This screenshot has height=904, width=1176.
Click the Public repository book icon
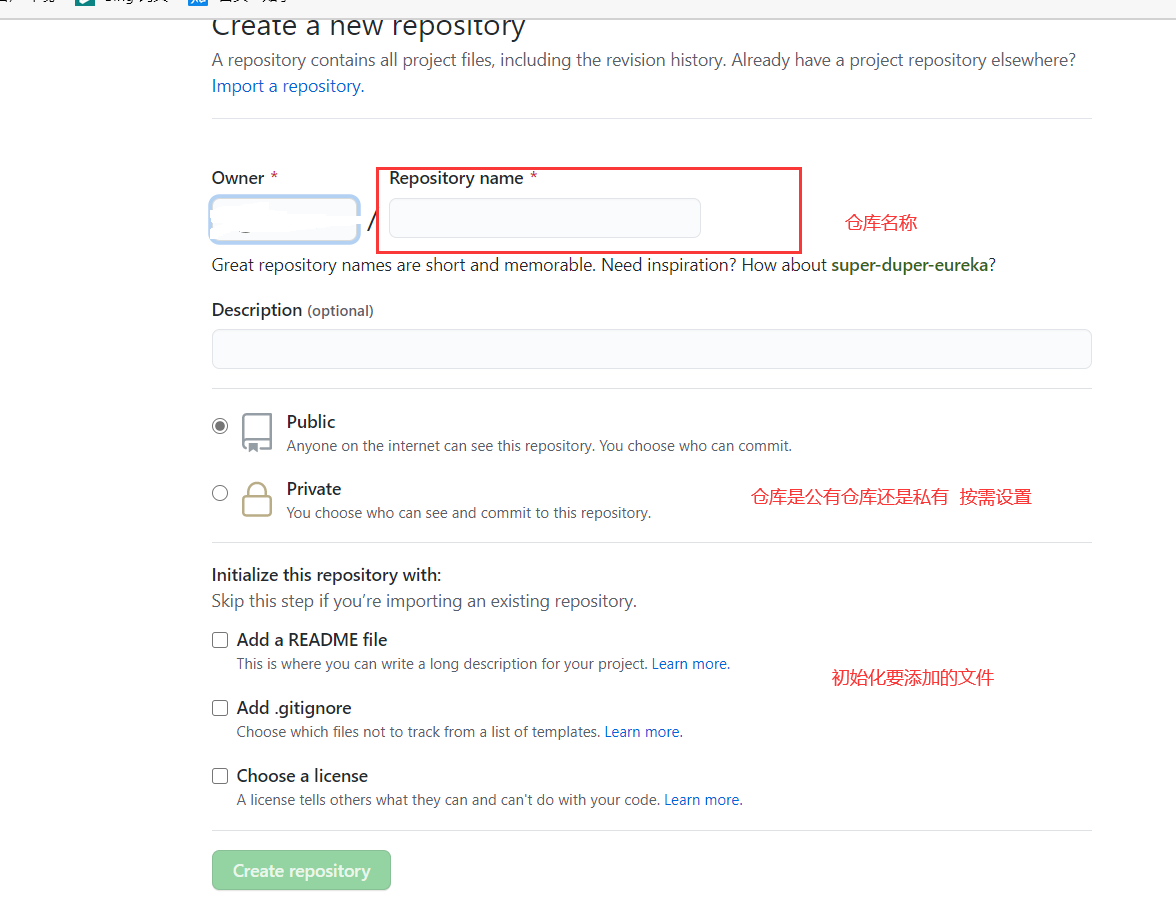pos(256,432)
